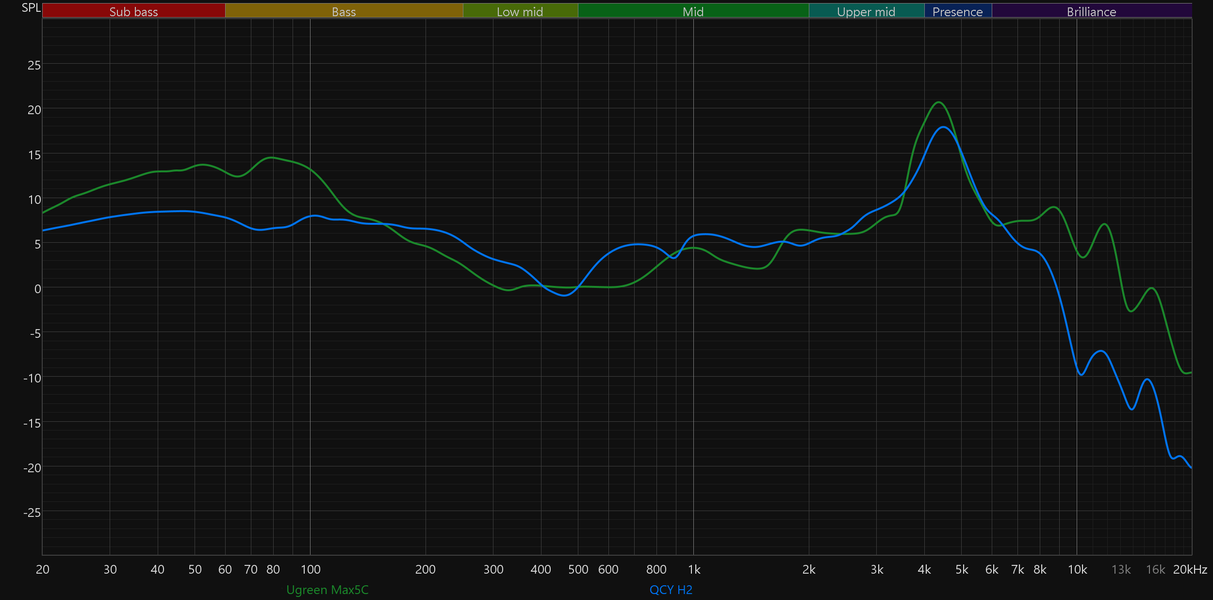Select the Bass frequency band header
Screen dimensions: 1213x600
(x=344, y=12)
